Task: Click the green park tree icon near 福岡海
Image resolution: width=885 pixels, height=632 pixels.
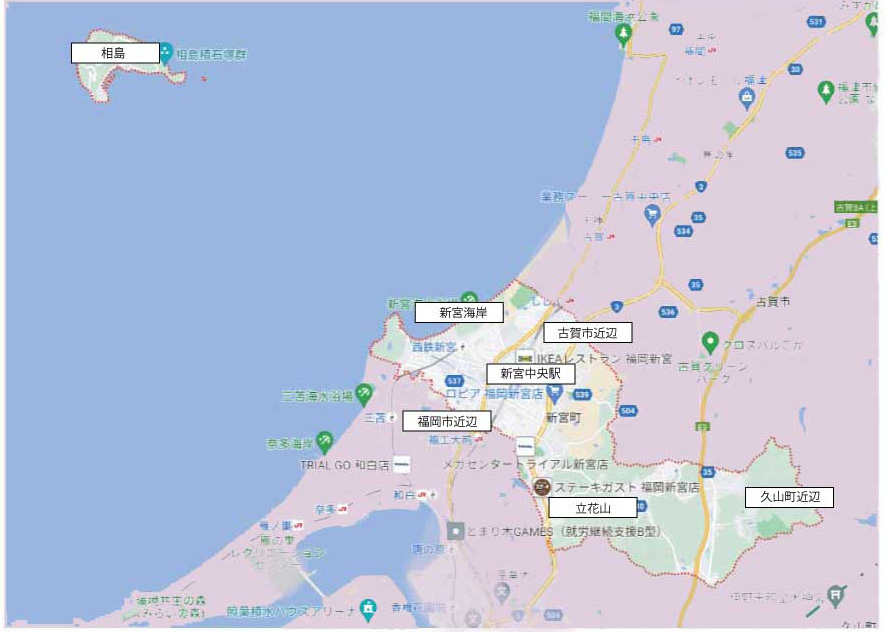Action: click(x=624, y=36)
